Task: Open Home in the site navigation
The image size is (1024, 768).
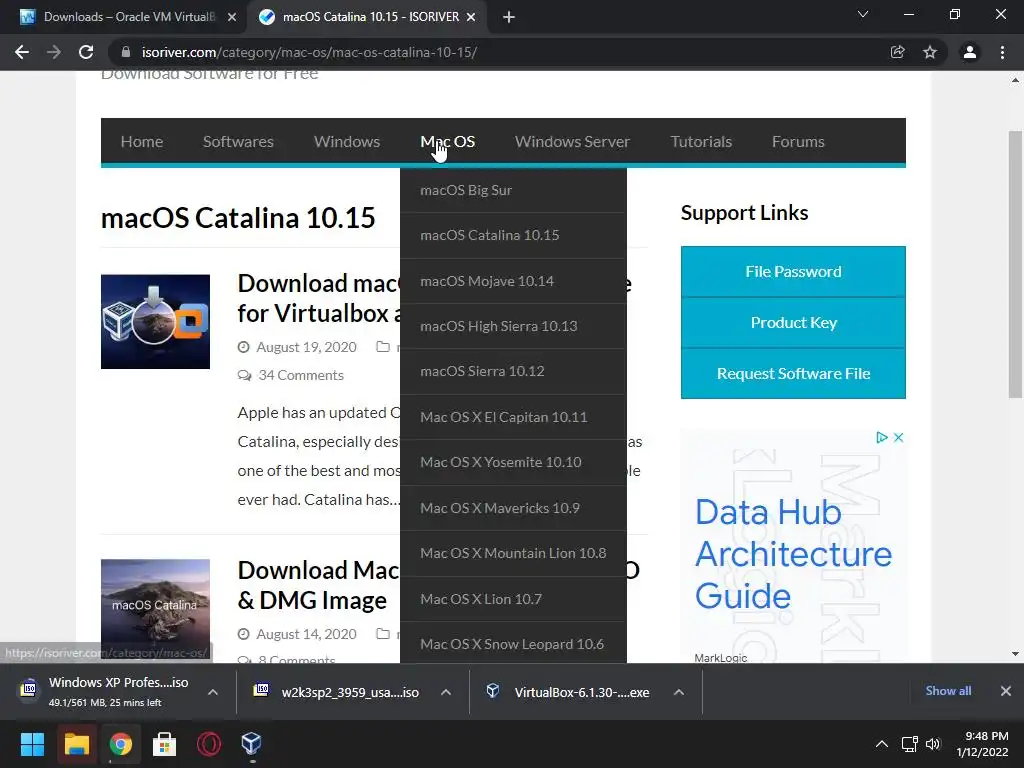Action: (x=142, y=142)
